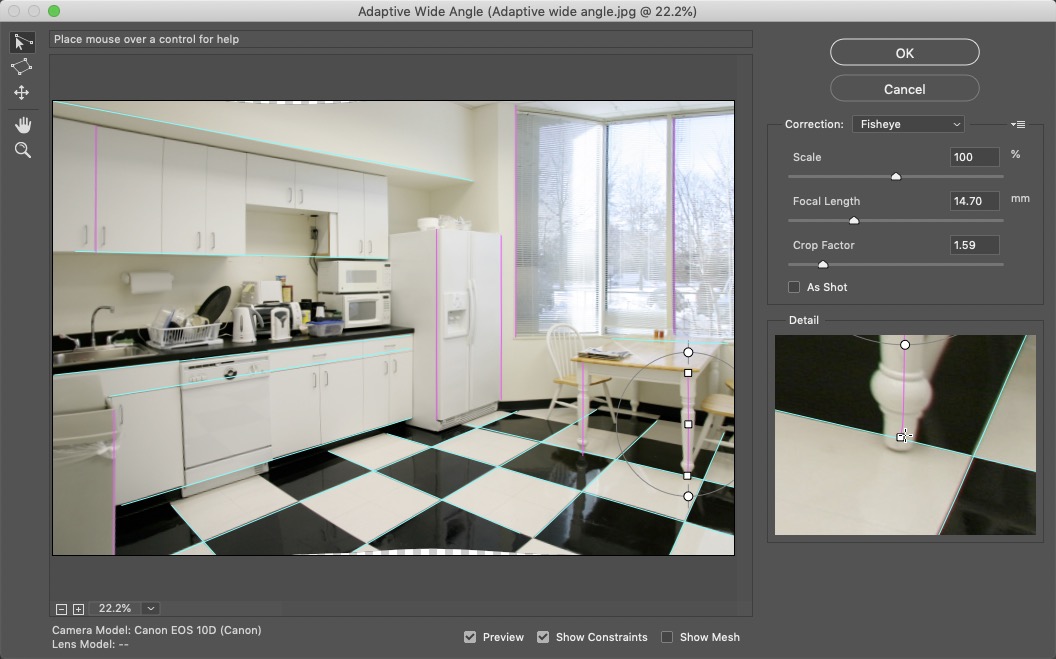Open the Correction panel options menu icon
This screenshot has width=1056, height=659.
coord(1018,125)
